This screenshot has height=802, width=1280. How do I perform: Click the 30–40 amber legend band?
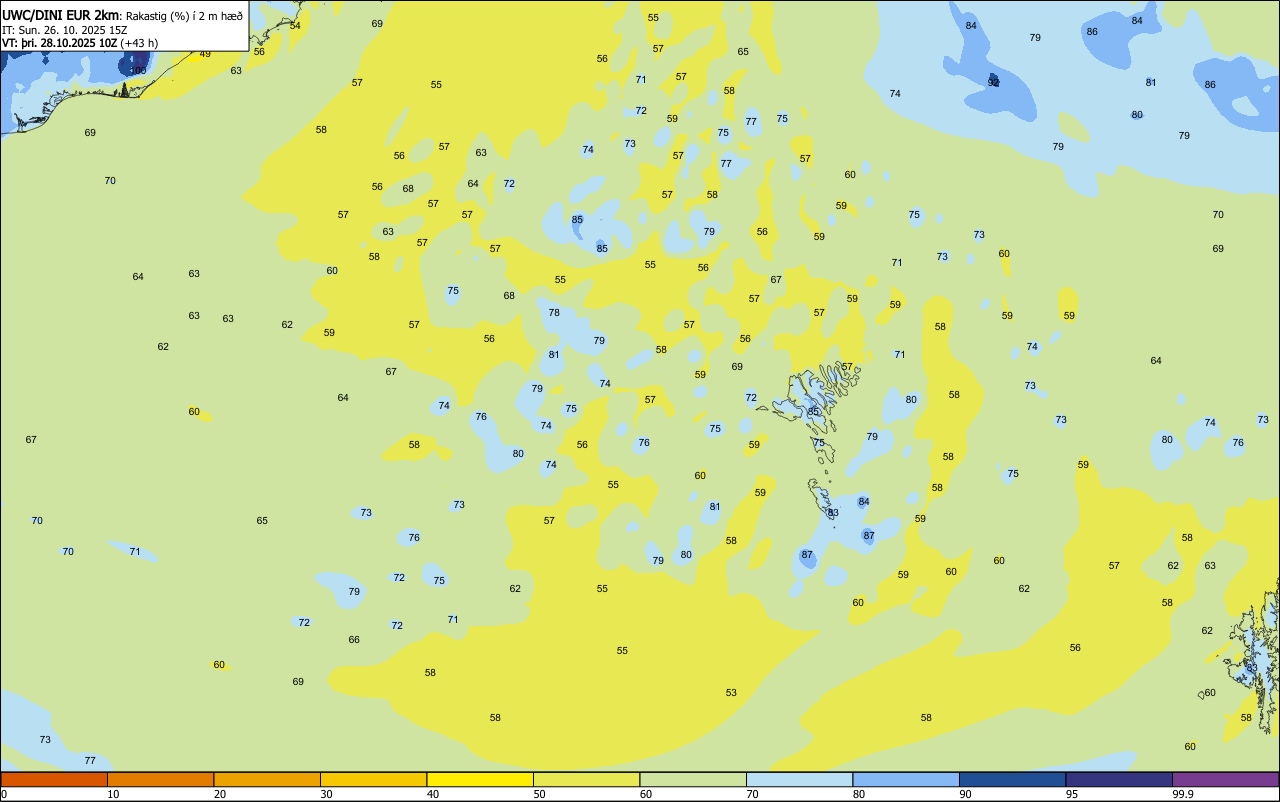[373, 779]
